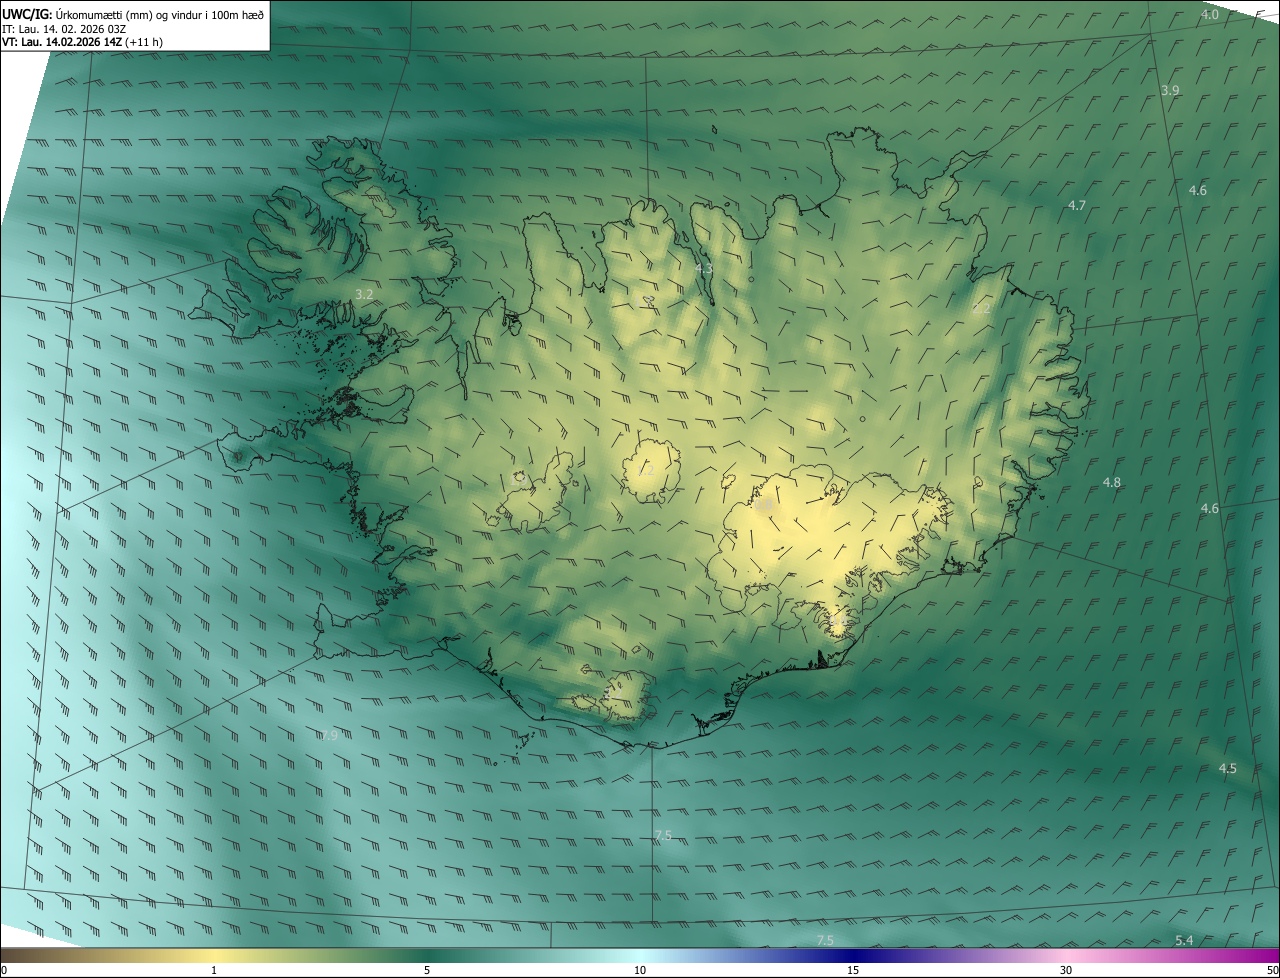The width and height of the screenshot is (1280, 978).
Task: Click the 4.7 value label on the map
Action: click(x=1077, y=205)
